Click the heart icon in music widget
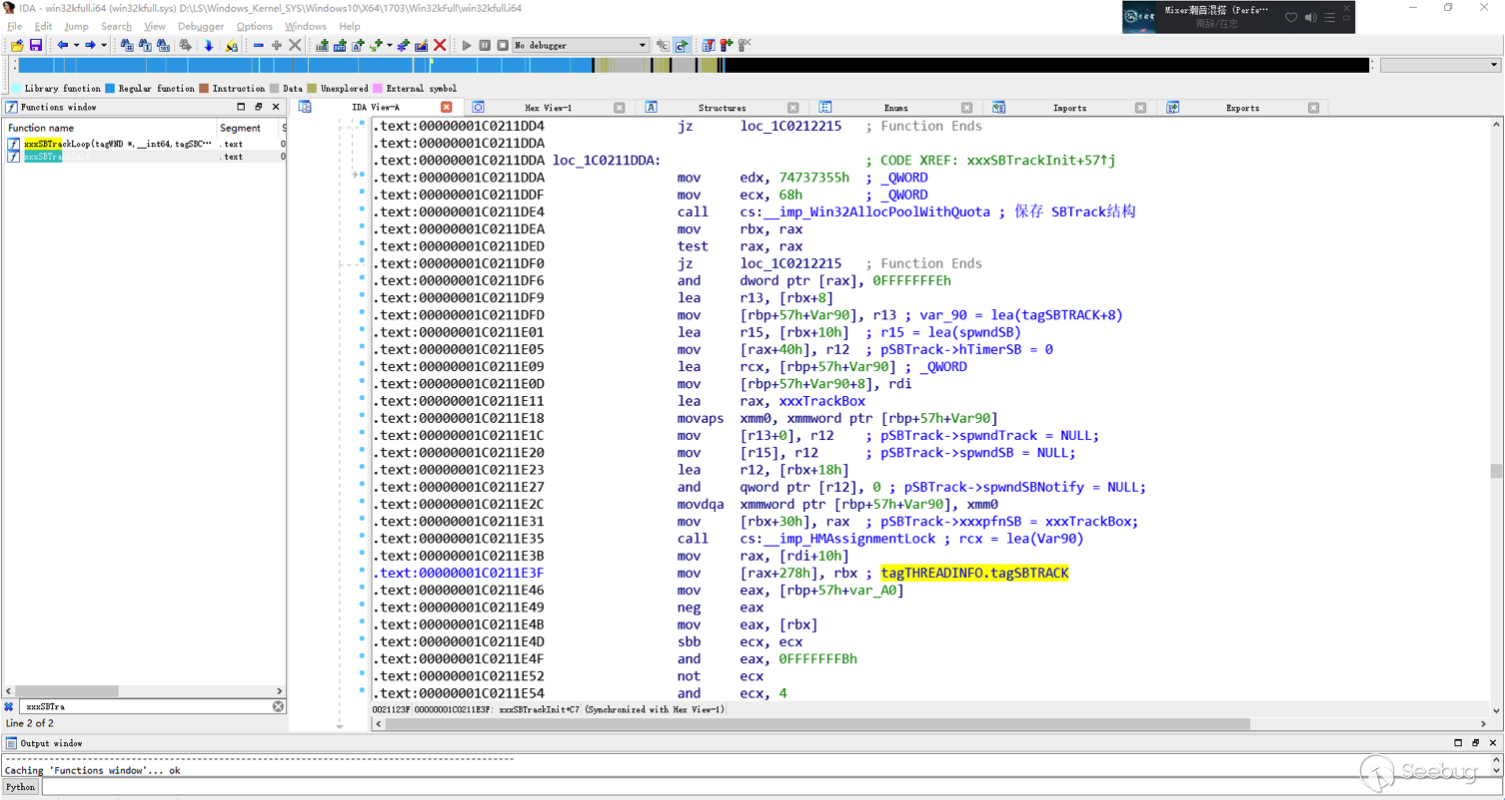Screen dimensions: 1505x800 (x=1291, y=17)
